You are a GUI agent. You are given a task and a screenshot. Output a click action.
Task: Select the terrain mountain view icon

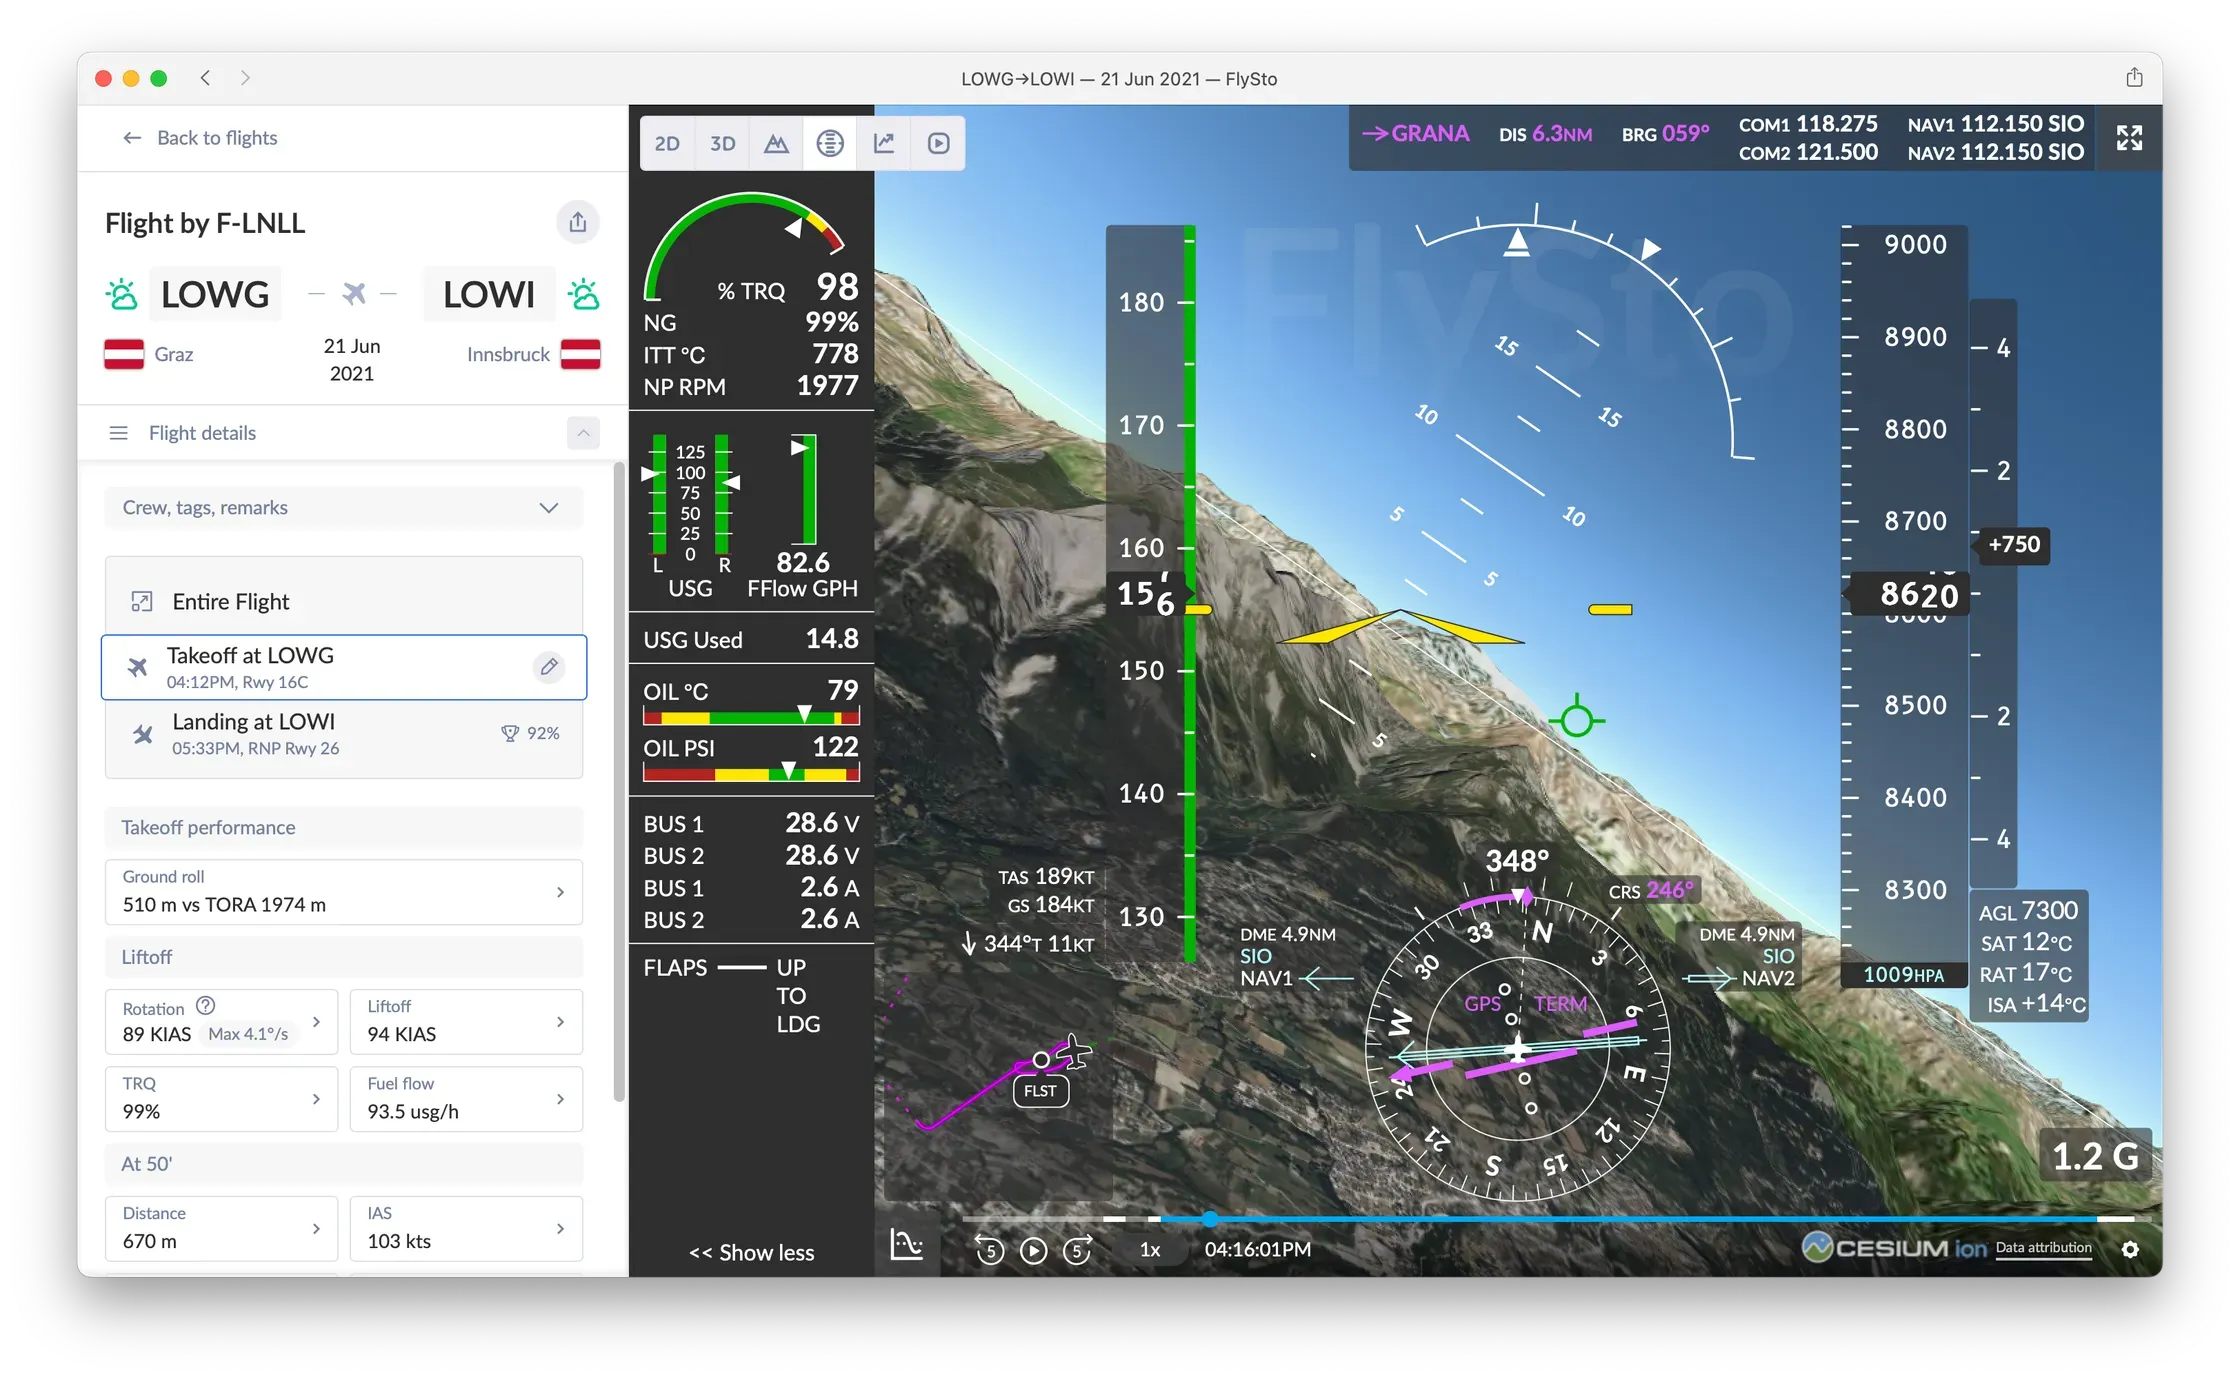coord(776,143)
